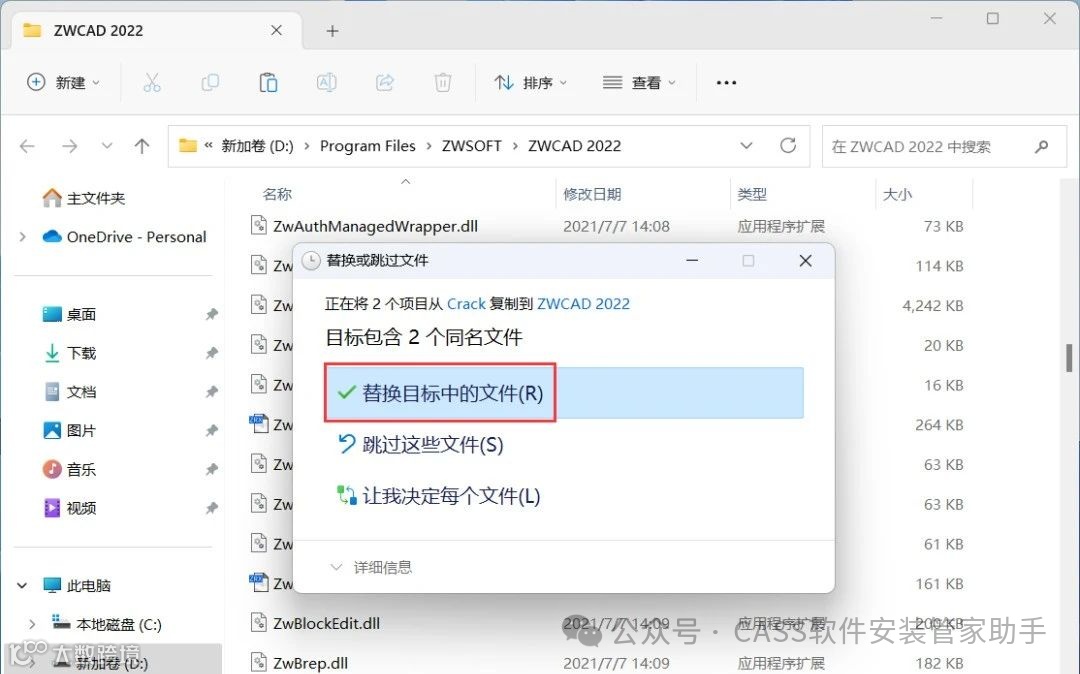
Task: Open Local Disk (本地磁盘 C:) in sidebar
Action: pos(107,624)
